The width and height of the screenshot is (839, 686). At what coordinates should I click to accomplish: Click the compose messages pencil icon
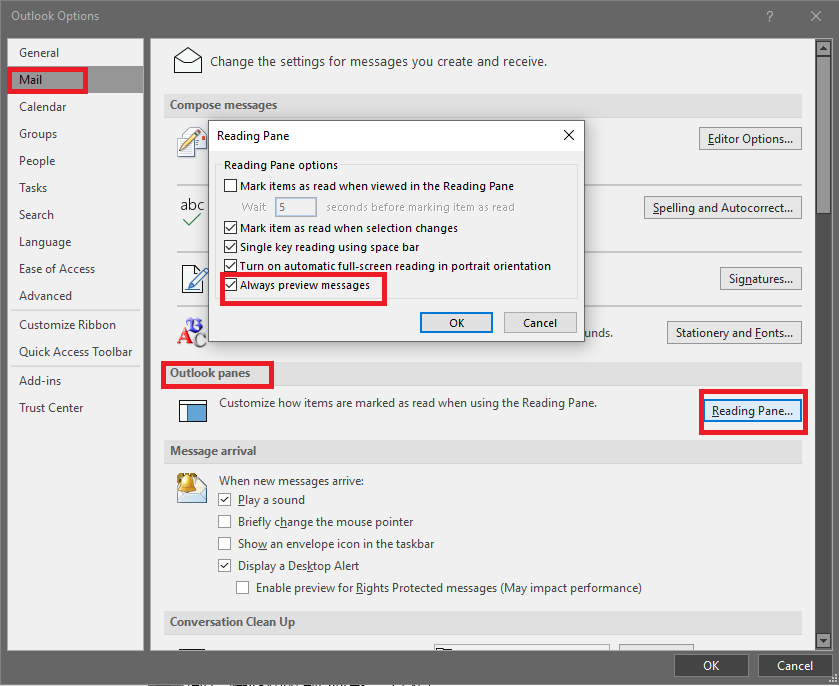[x=192, y=142]
